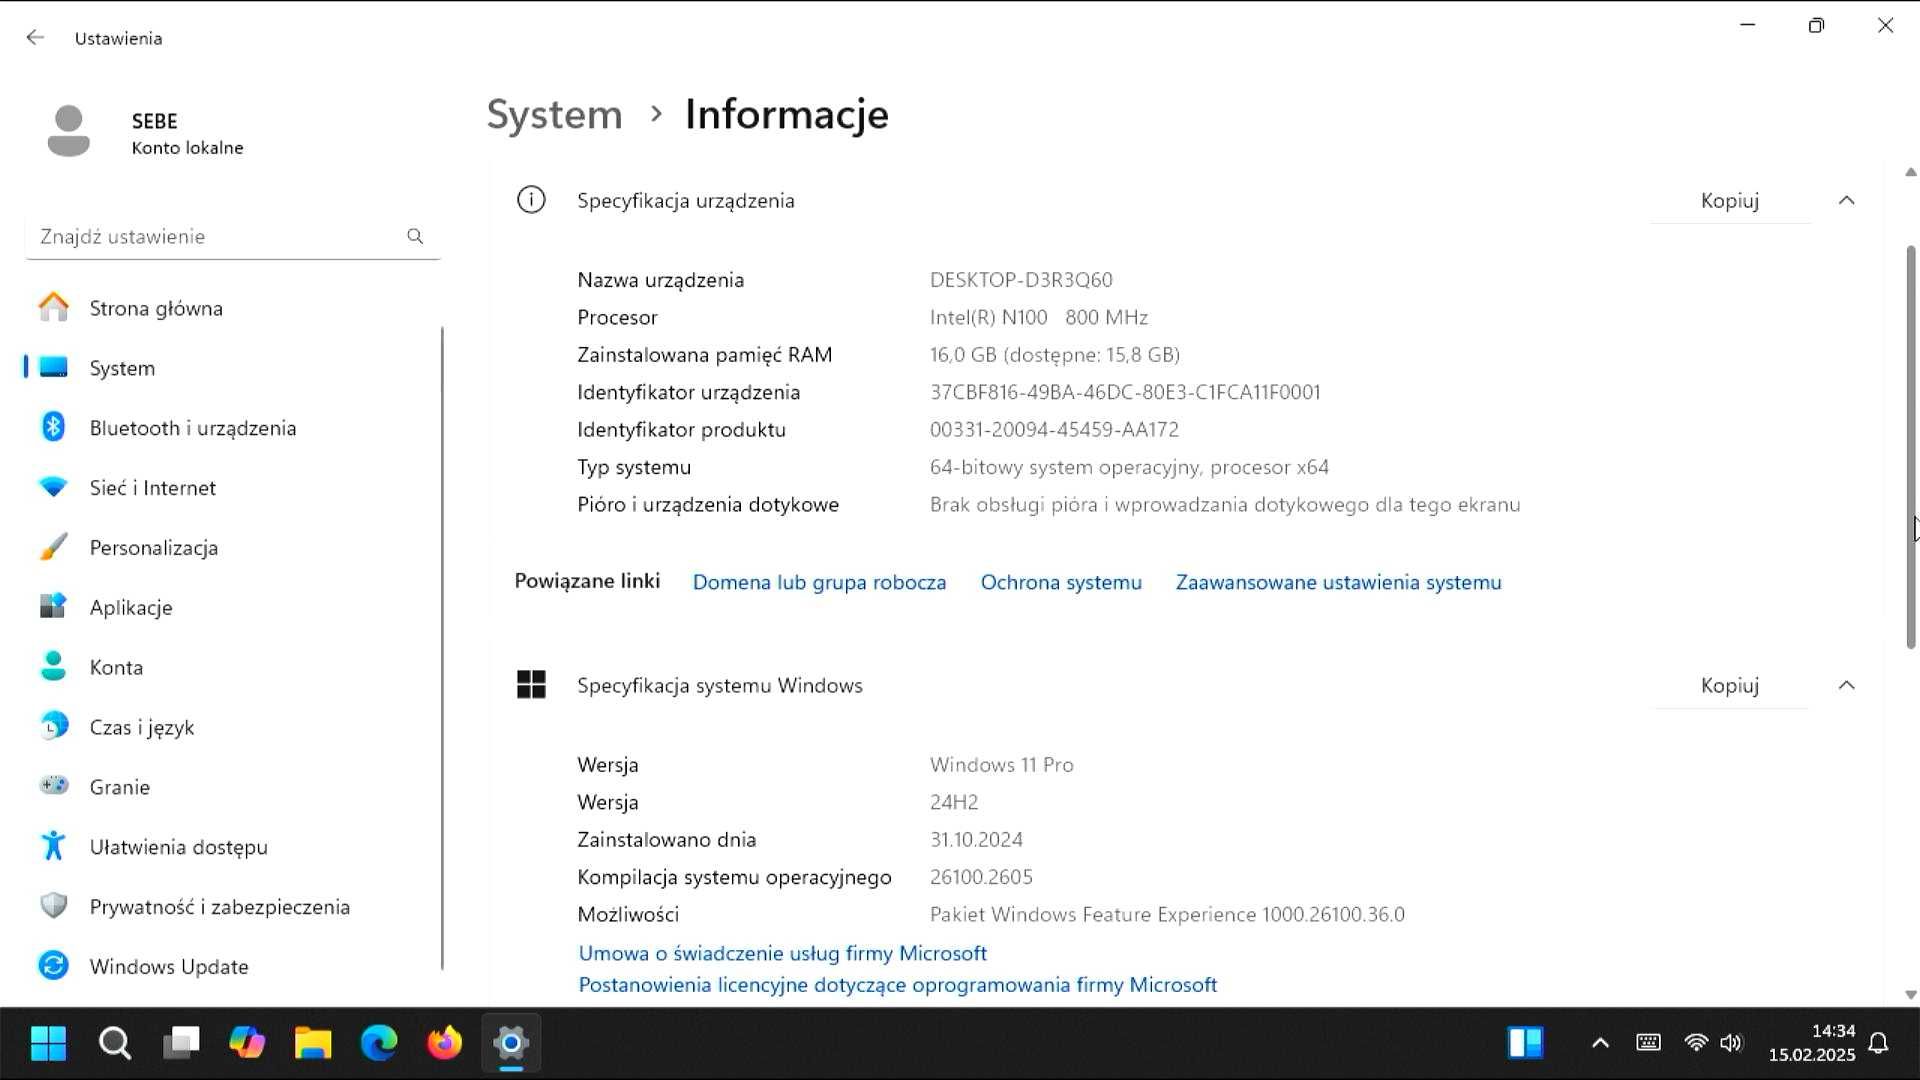Click the Personalizacja paintbrush icon
1920x1080 pixels.
click(54, 547)
